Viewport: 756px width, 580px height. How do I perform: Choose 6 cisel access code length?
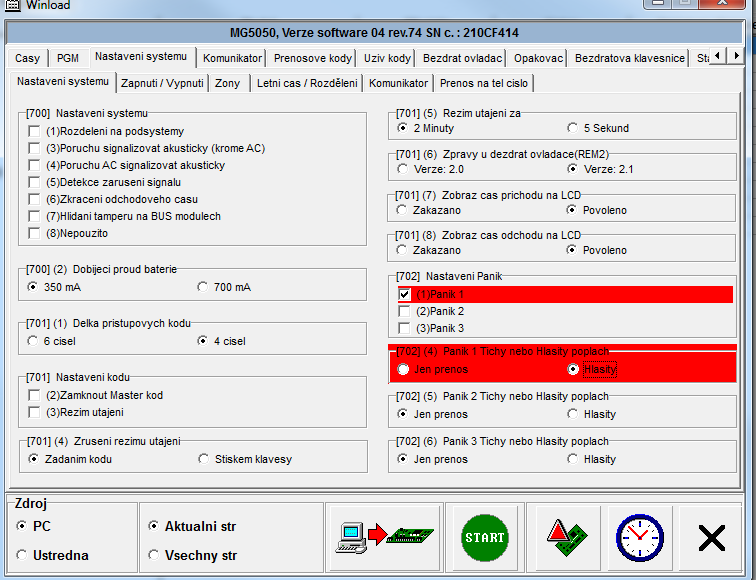[35, 341]
